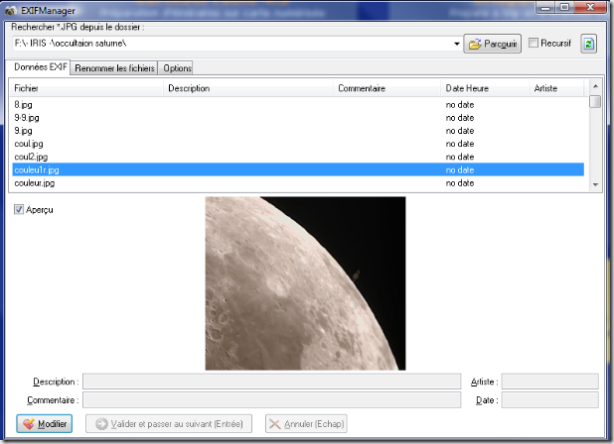Click the Parcourir folder browse button
The image size is (614, 444).
click(493, 45)
